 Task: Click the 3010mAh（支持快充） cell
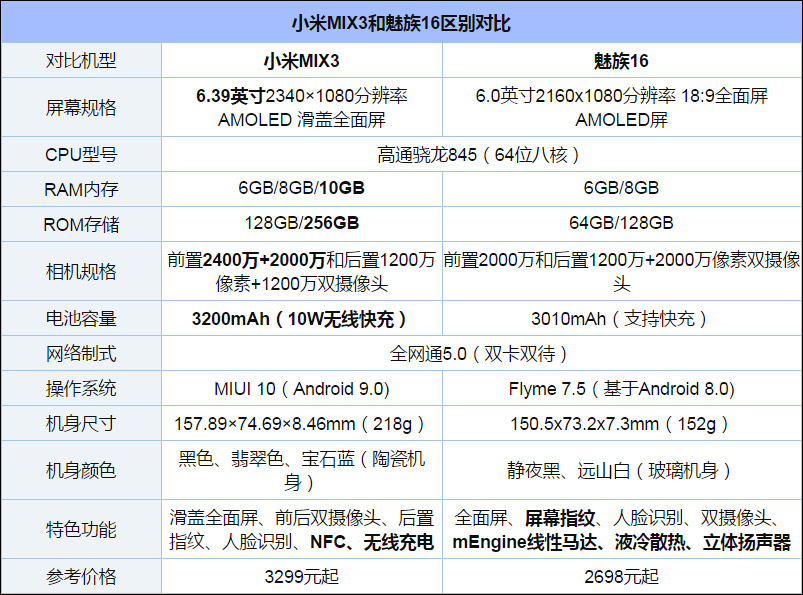(622, 318)
